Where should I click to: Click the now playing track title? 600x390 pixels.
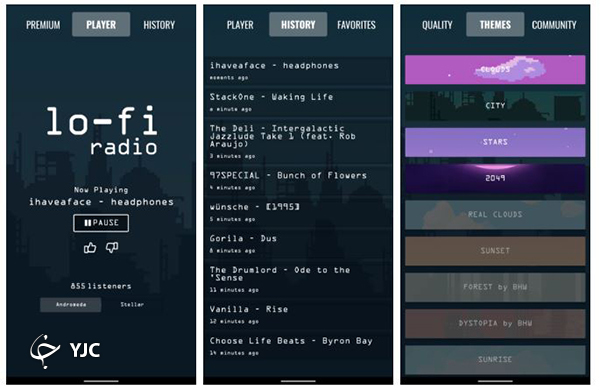pyautogui.click(x=101, y=202)
